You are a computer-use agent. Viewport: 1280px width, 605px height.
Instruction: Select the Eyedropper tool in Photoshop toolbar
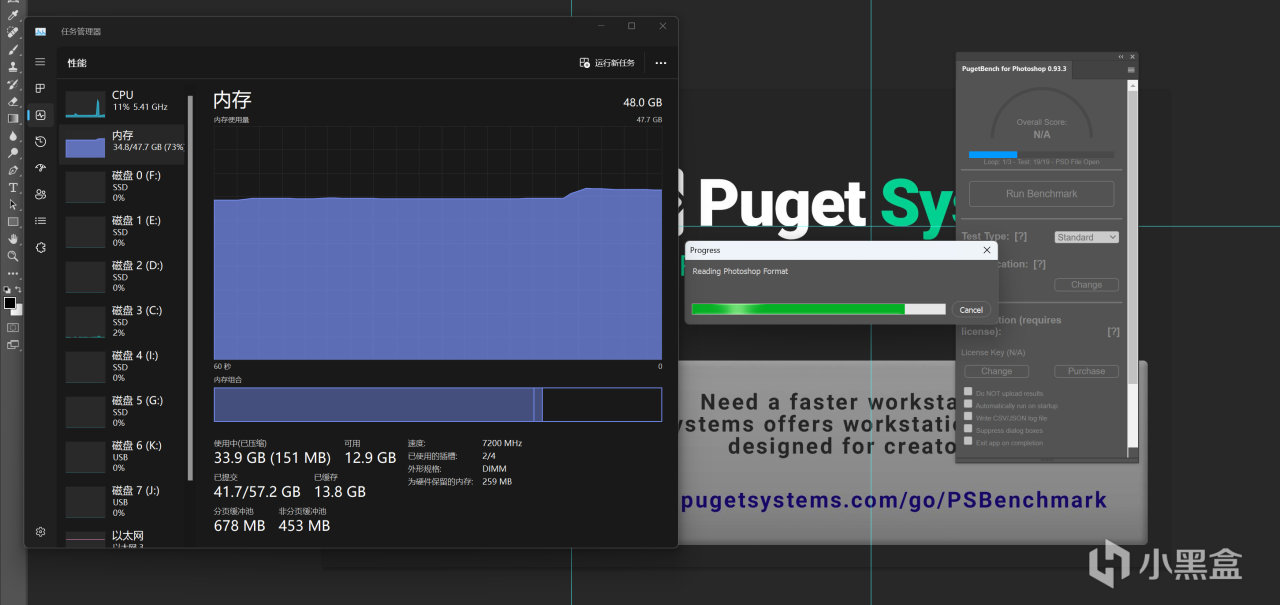pyautogui.click(x=13, y=15)
